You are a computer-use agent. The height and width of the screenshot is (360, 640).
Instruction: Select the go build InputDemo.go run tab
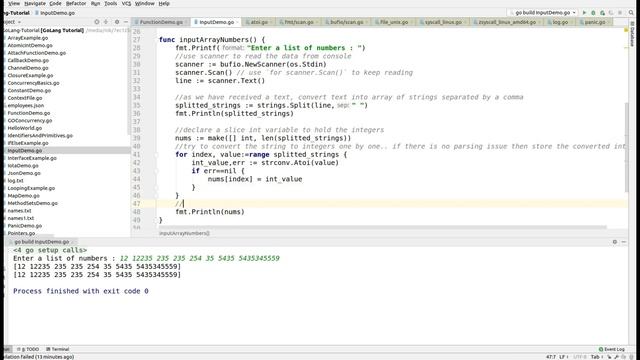point(41,242)
